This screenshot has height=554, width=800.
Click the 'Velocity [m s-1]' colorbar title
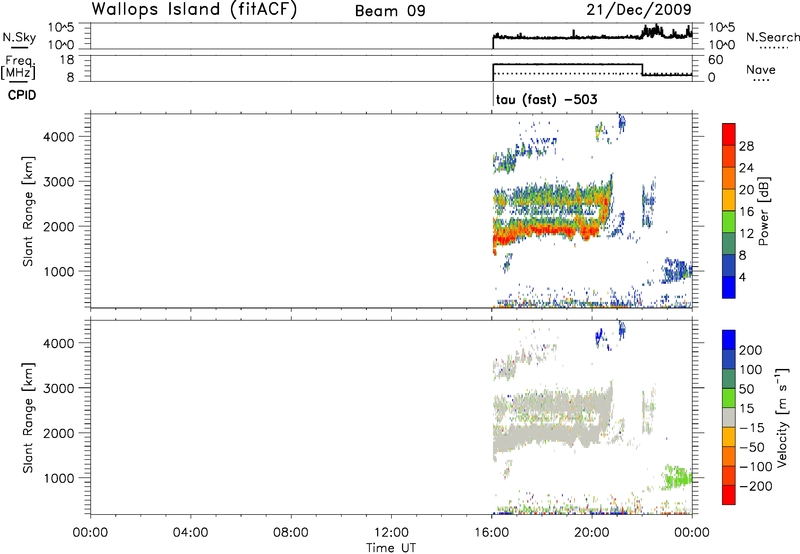coord(782,418)
